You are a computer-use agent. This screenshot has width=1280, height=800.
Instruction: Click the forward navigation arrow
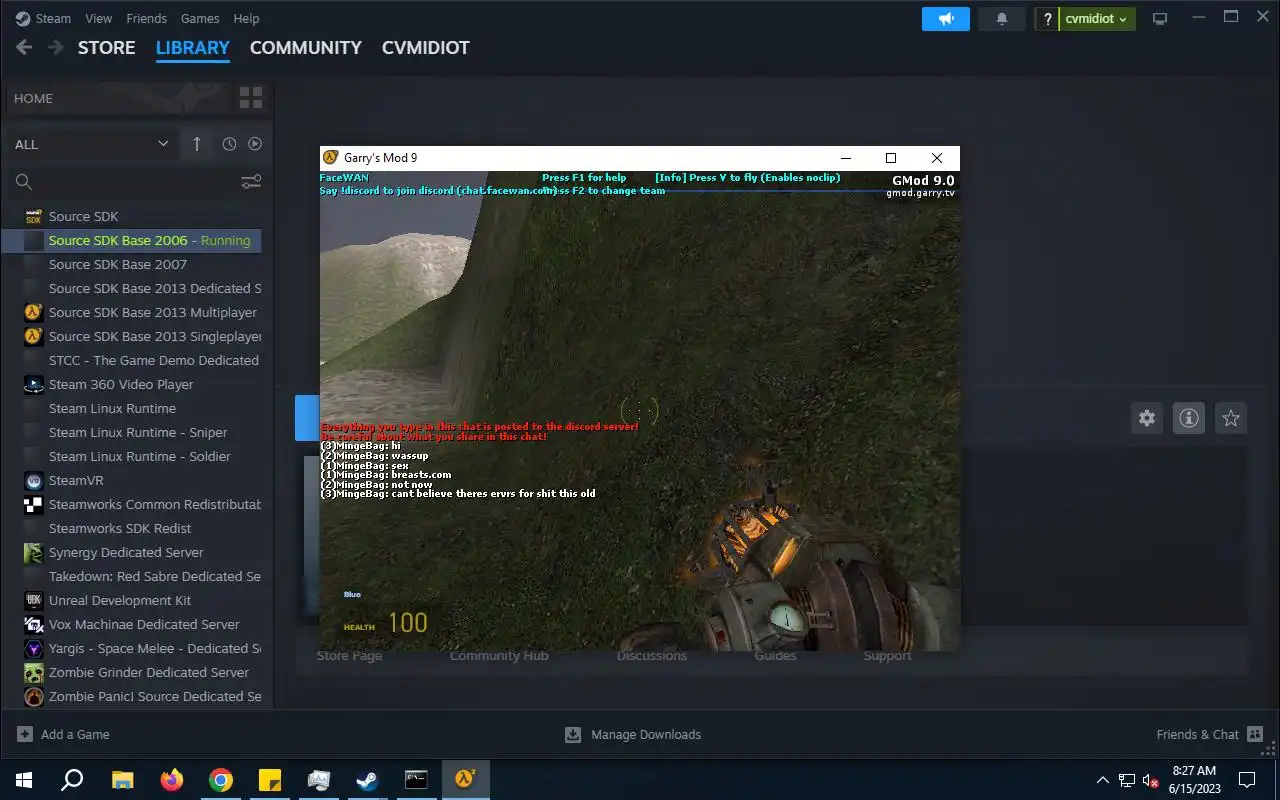(55, 47)
